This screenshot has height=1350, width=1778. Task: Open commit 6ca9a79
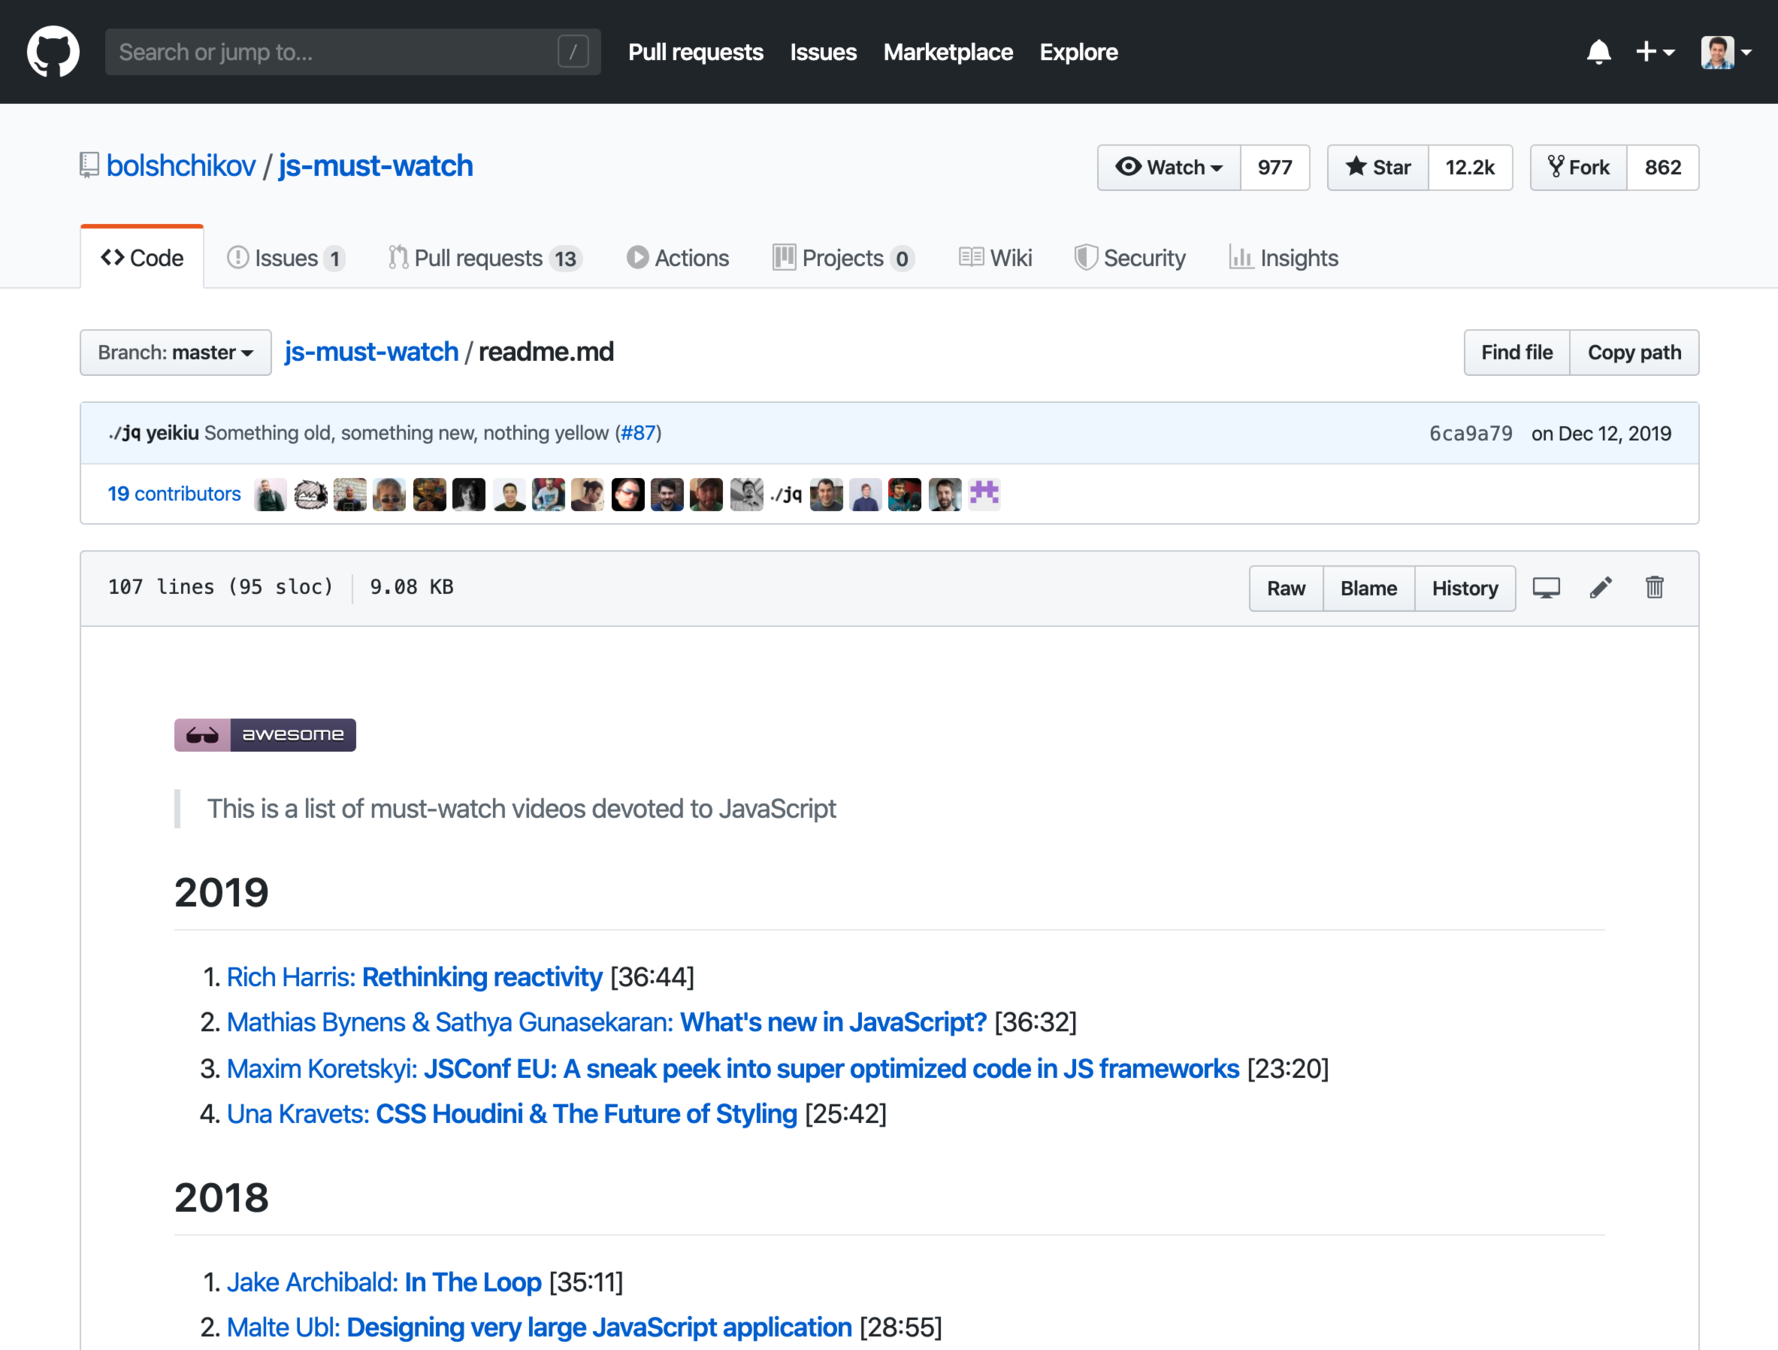[1470, 433]
